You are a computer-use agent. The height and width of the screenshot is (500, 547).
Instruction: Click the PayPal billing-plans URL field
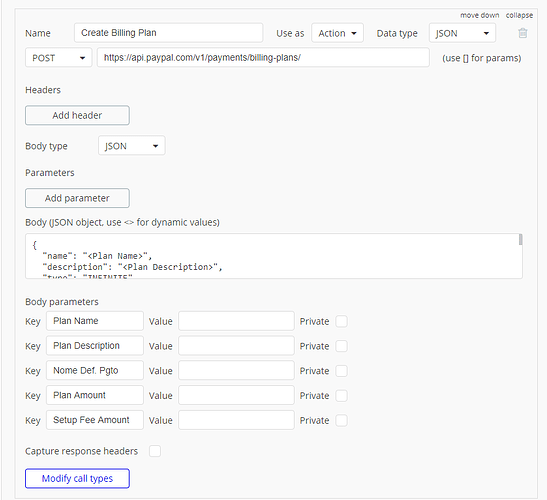coord(263,58)
